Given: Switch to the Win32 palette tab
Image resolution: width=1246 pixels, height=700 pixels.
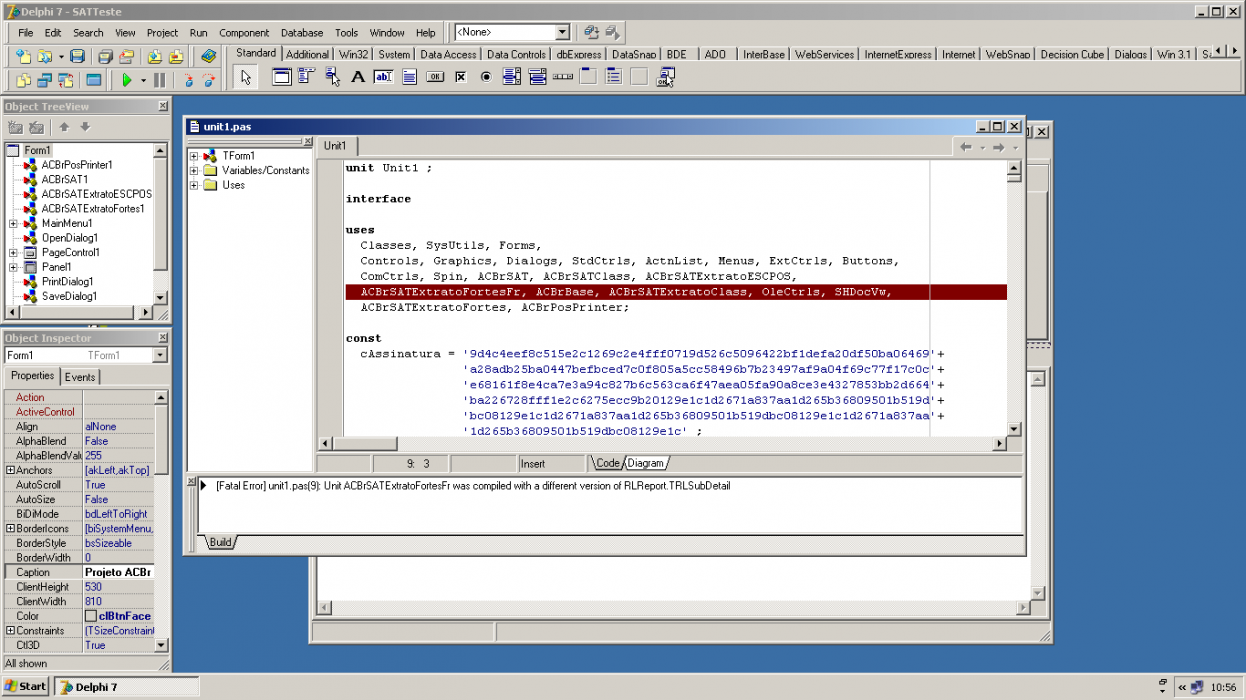Looking at the screenshot, I should coord(353,54).
